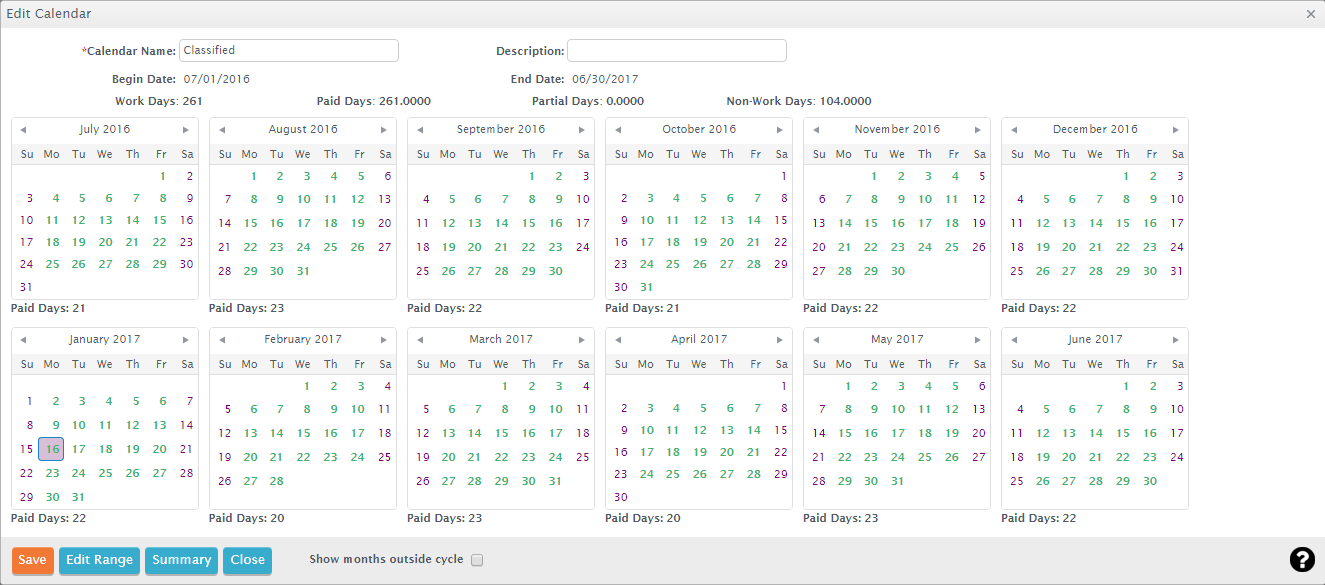View the calendar Summary
This screenshot has width=1325, height=585.
coord(181,560)
